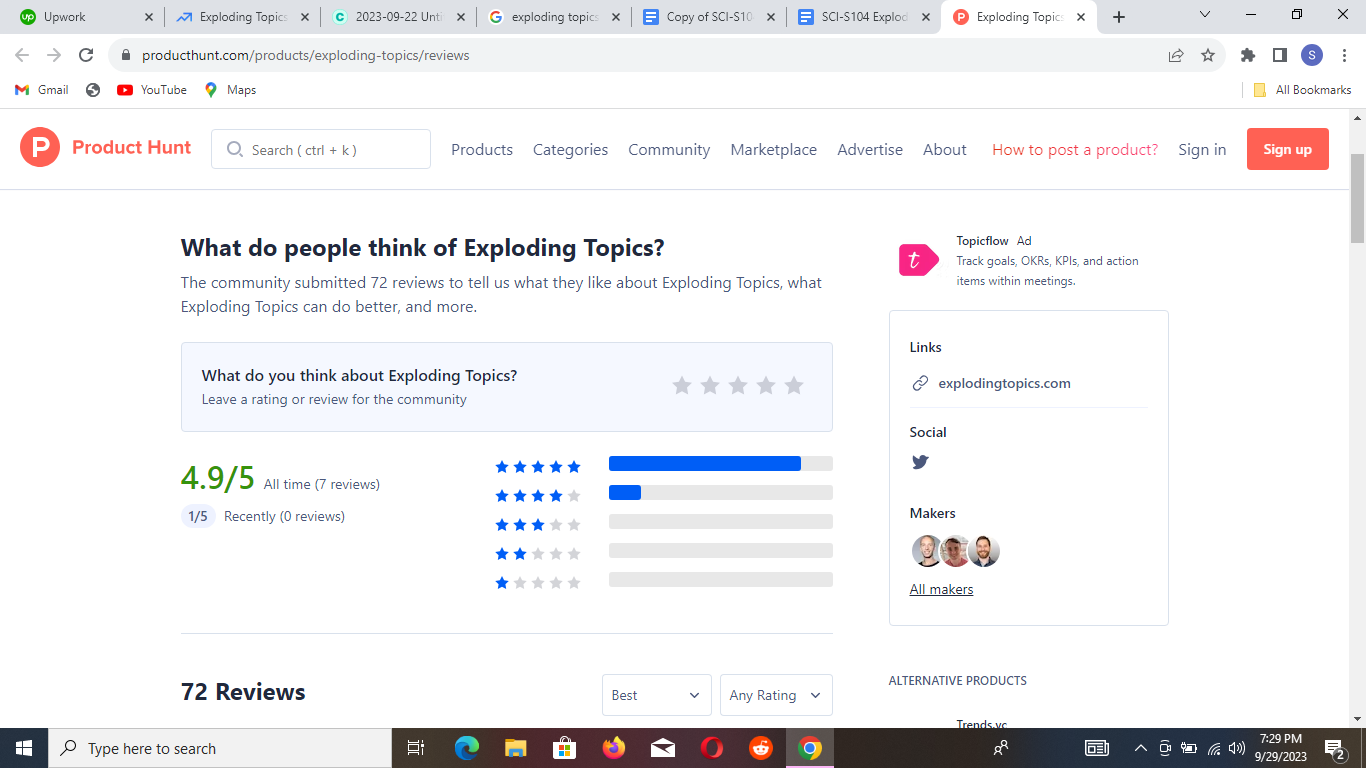Click the Sign up button
This screenshot has height=768, width=1366.
1287,148
